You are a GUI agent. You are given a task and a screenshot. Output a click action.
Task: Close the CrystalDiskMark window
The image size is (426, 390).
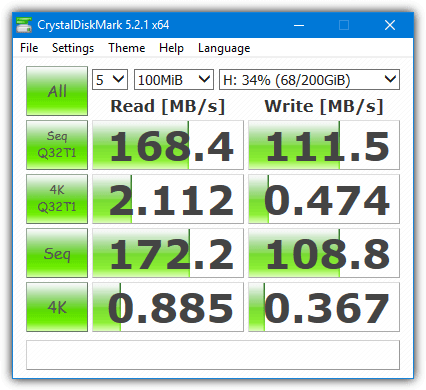point(390,25)
